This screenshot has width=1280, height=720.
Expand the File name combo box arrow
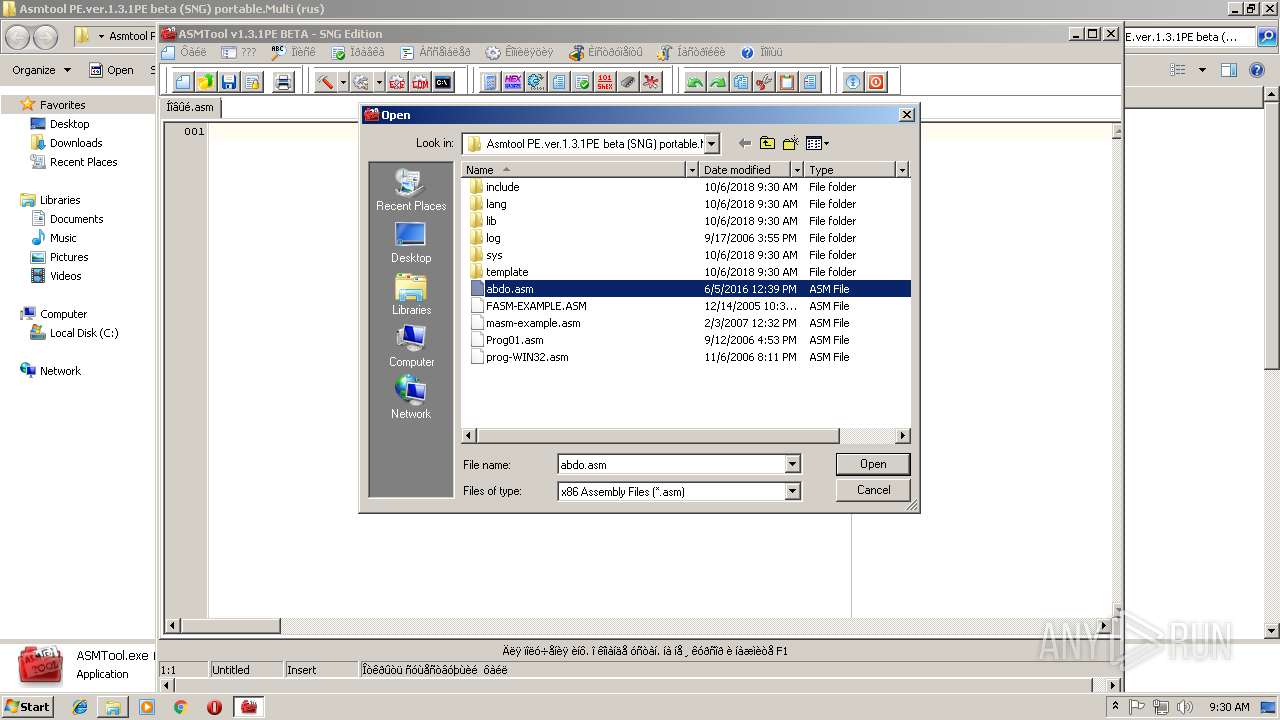point(792,464)
